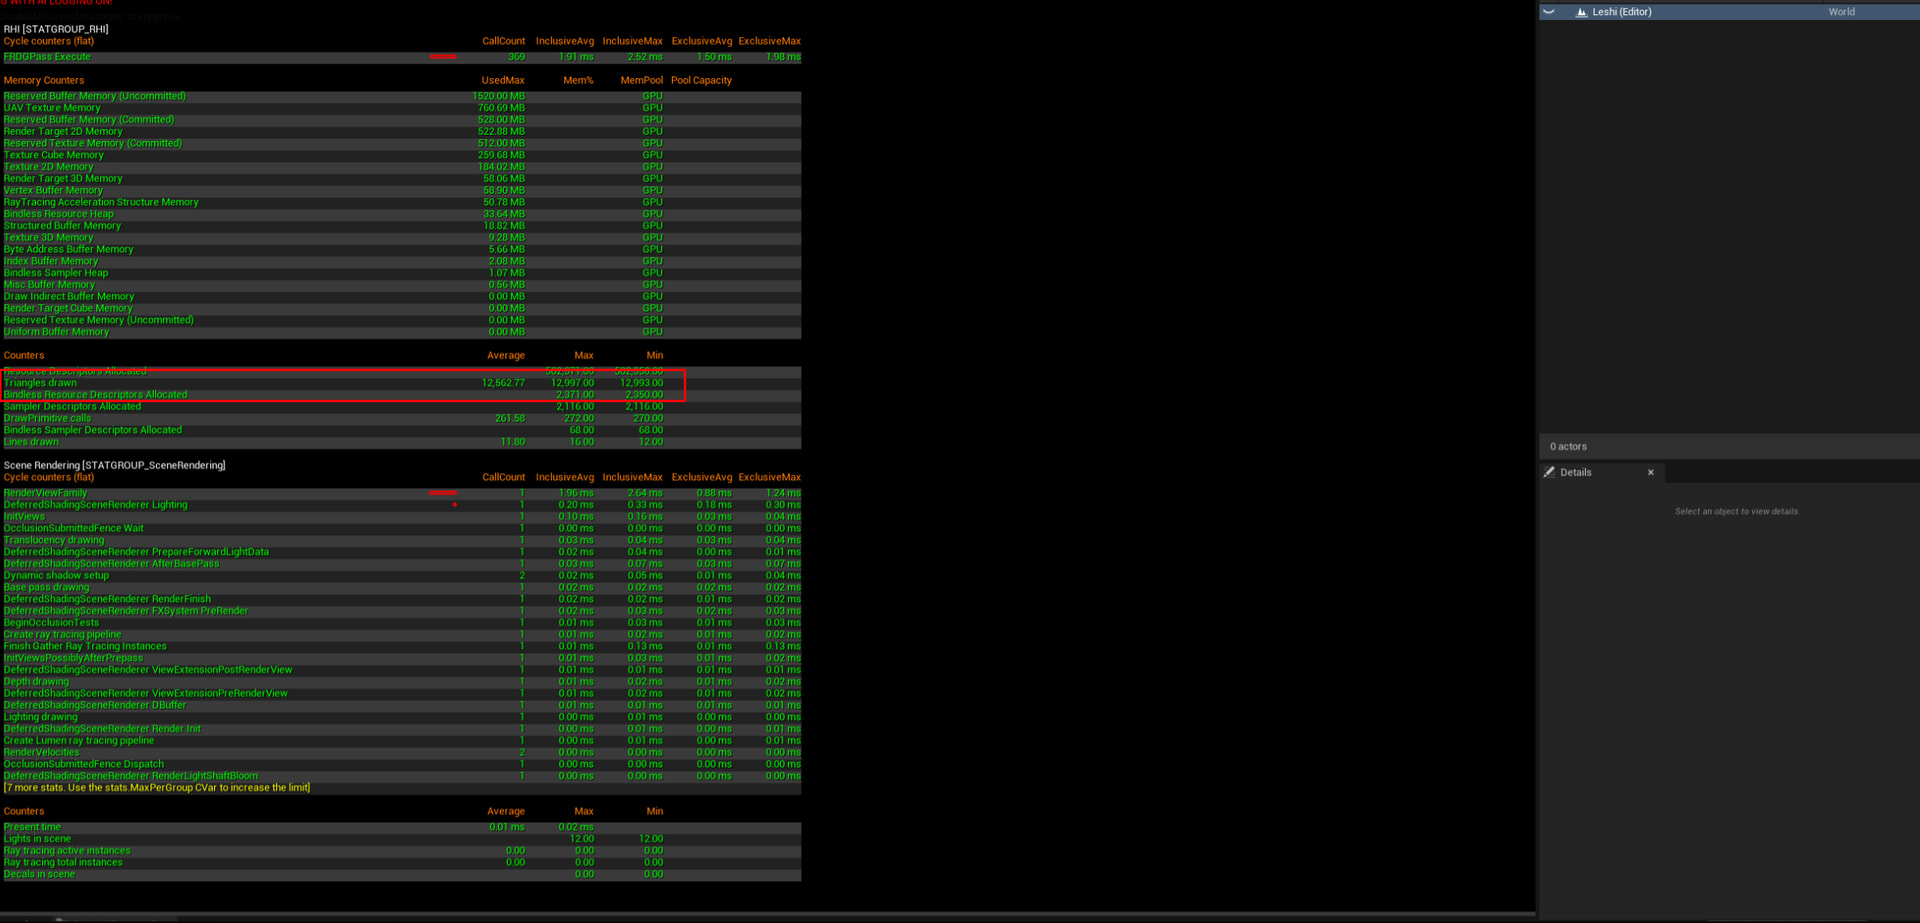This screenshot has width=1920, height=923.
Task: Click the Lights in scene counter
Action: point(37,839)
